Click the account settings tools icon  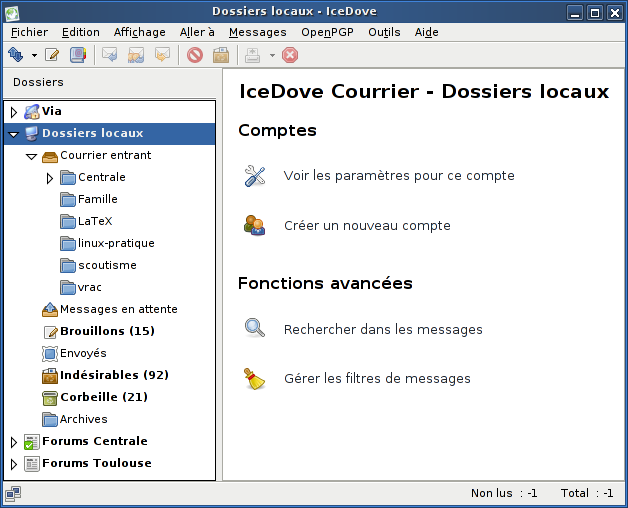[255, 176]
